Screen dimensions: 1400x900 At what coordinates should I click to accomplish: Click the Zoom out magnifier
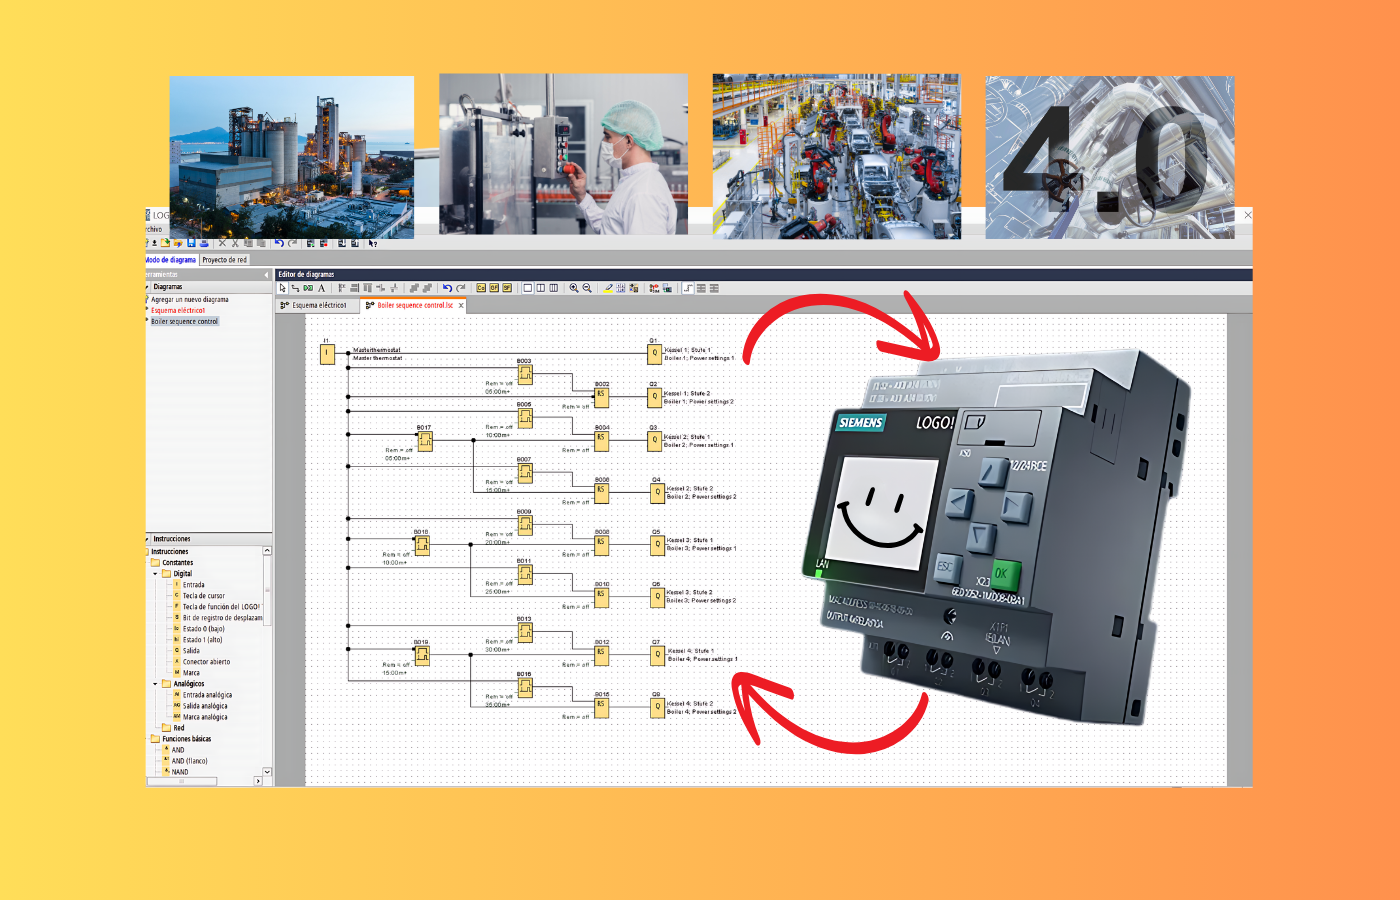[x=587, y=288]
